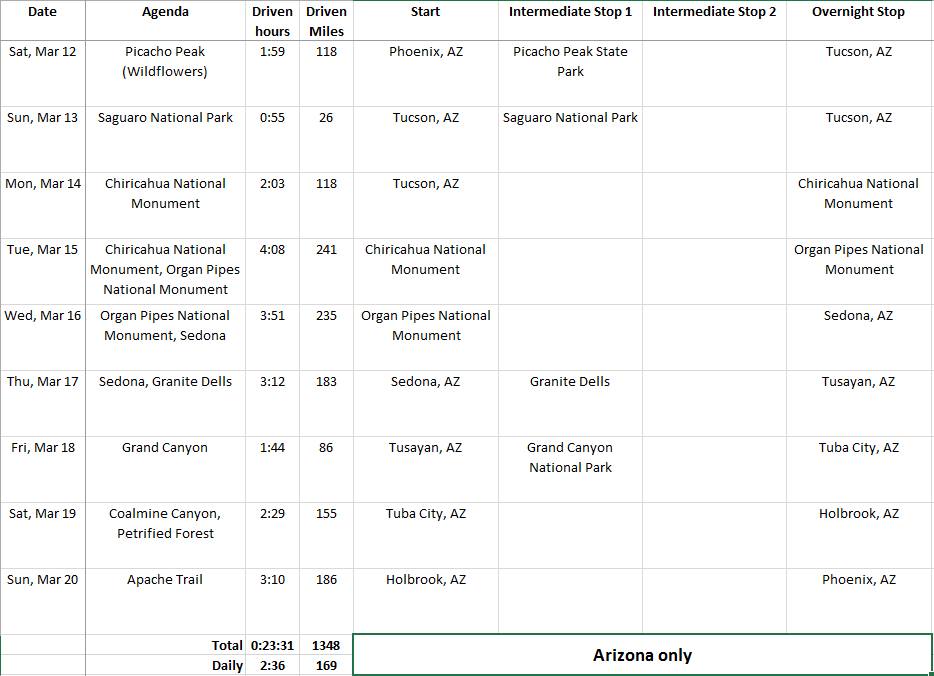Viewport: 934px width, 676px height.
Task: Click the "Date" column header cell
Action: (x=42, y=13)
